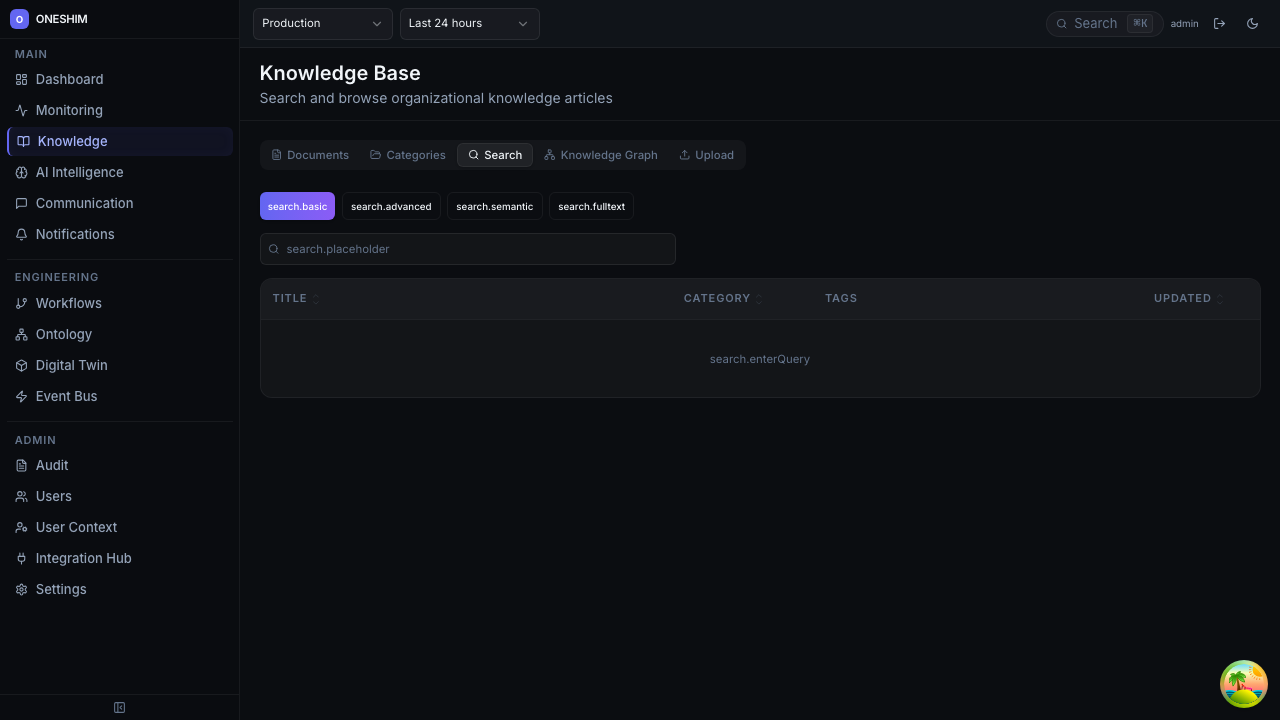Open the Dashboard from the sidebar

tap(69, 79)
